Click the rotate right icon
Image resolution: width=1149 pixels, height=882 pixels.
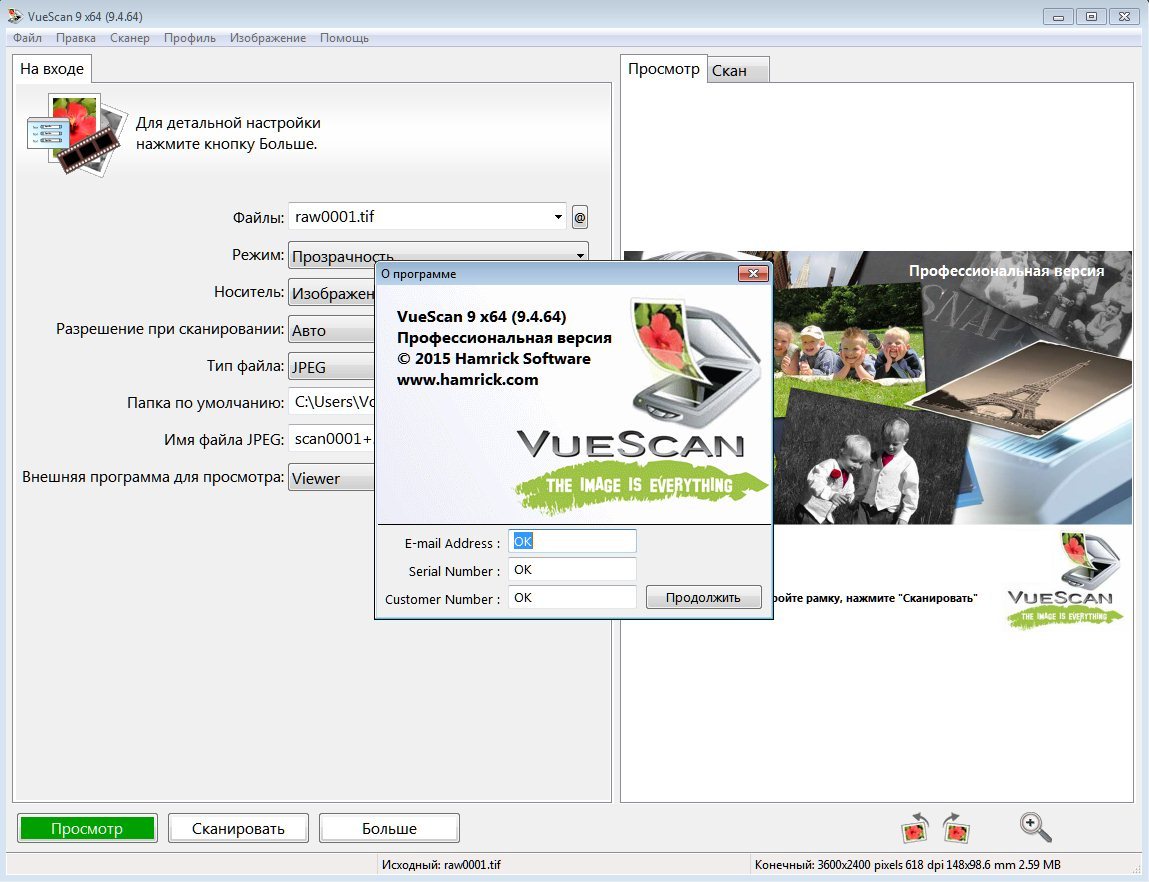click(956, 828)
